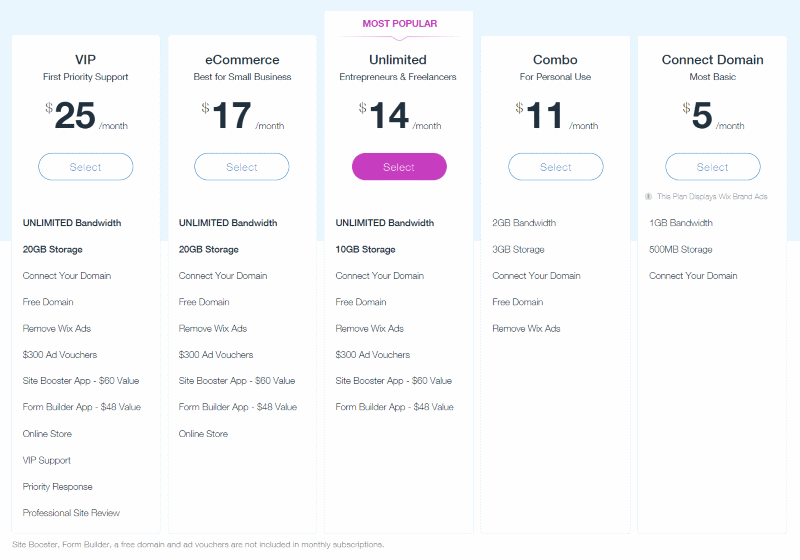800x560 pixels.
Task: Click the Combo plan heading
Action: (555, 60)
